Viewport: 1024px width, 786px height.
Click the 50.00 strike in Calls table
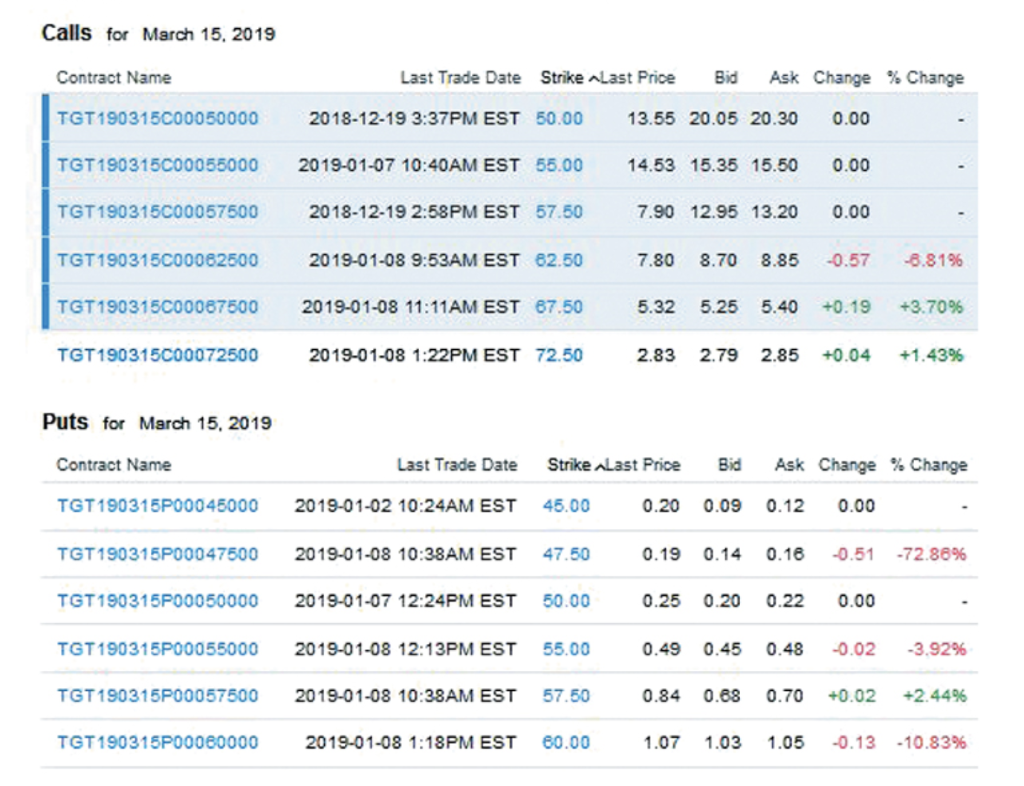click(559, 119)
